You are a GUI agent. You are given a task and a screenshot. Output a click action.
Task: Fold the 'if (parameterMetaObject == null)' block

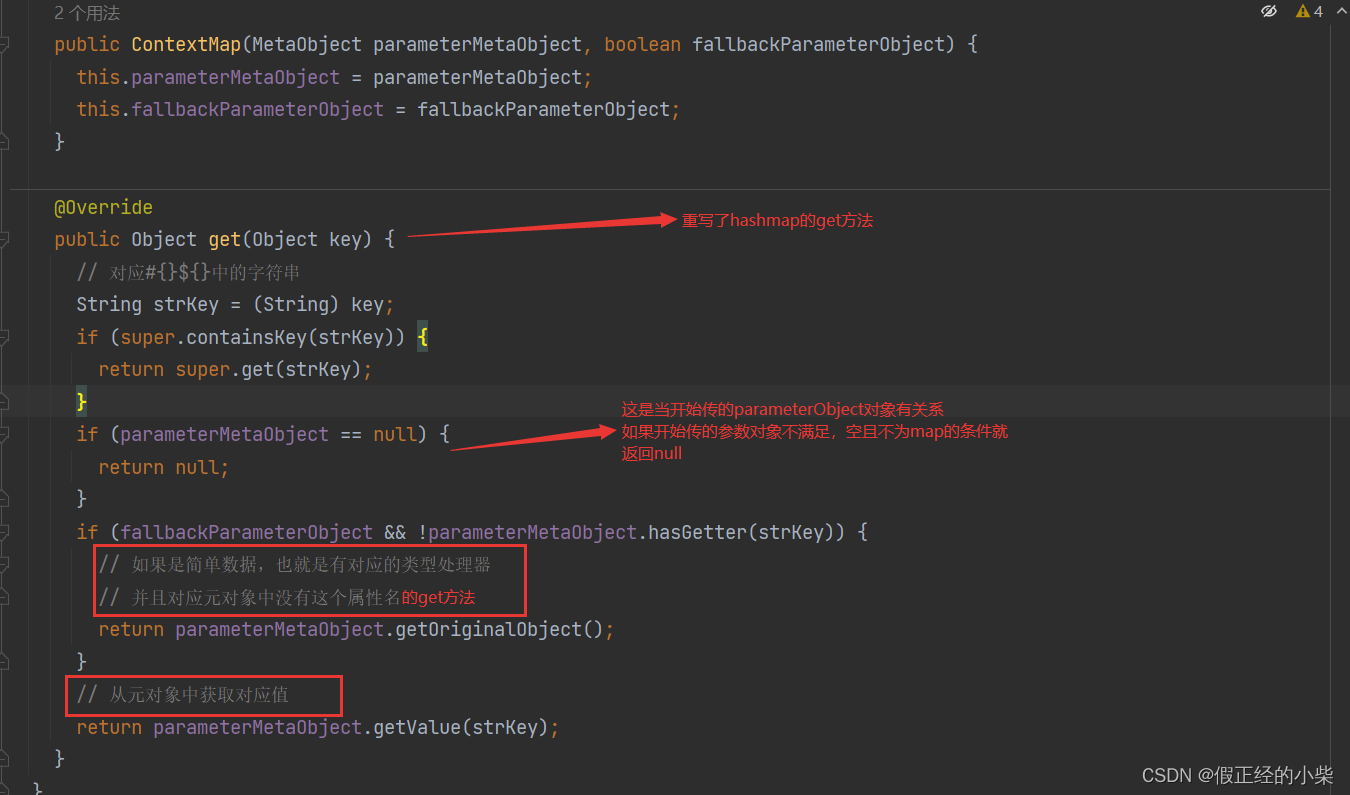5,435
